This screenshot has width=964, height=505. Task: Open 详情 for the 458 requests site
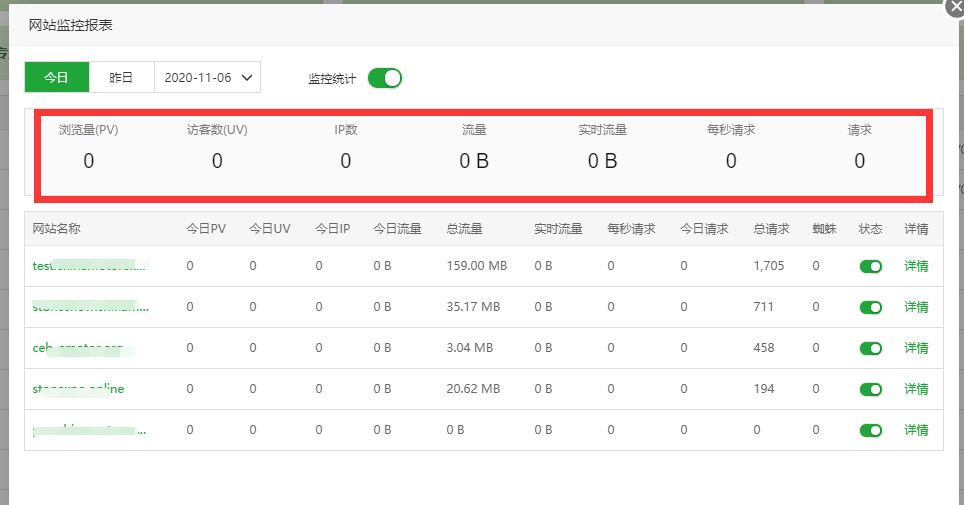(x=916, y=348)
